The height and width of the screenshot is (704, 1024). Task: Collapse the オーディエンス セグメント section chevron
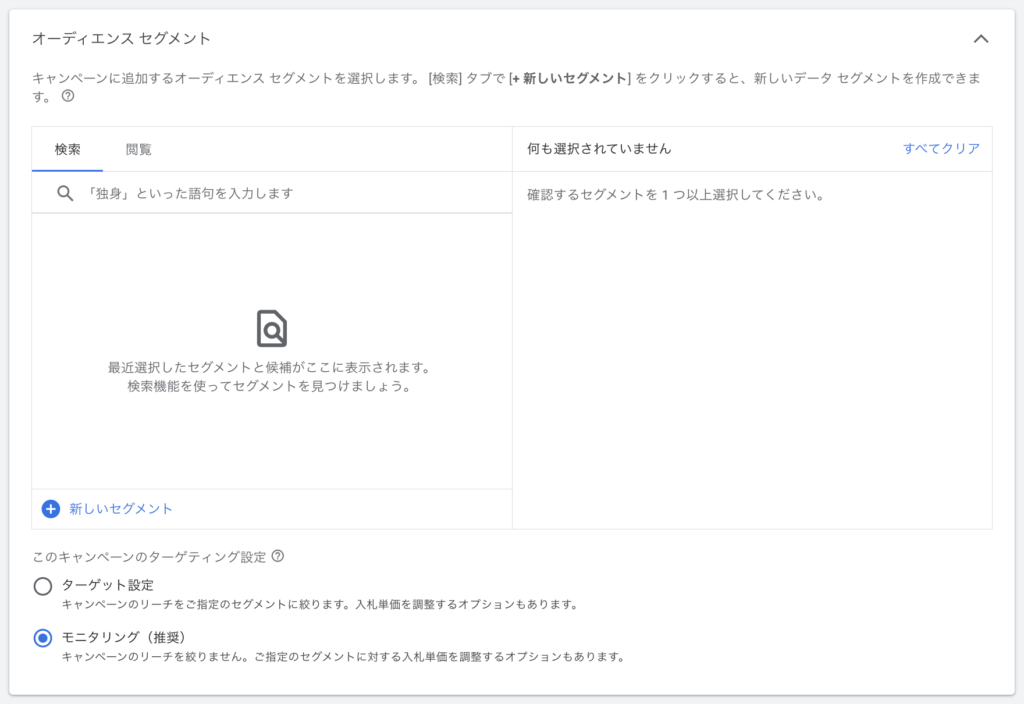click(980, 39)
